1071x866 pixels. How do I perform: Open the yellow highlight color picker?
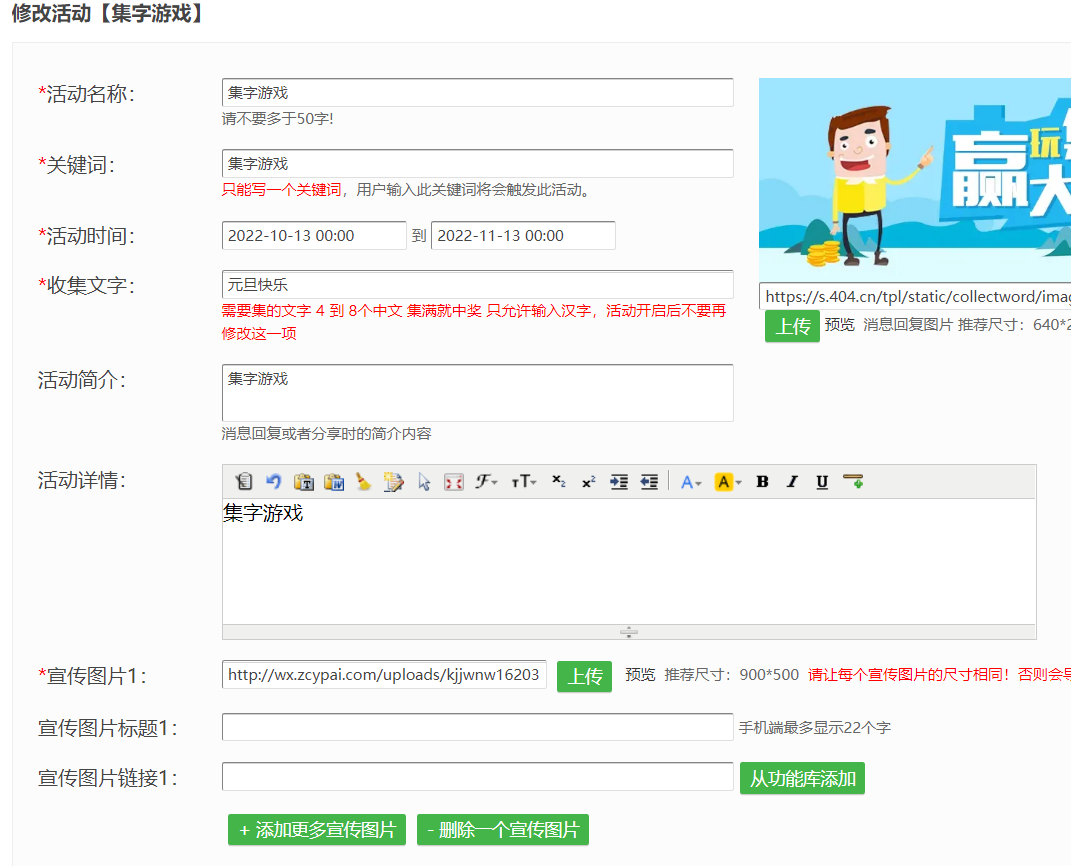(x=728, y=481)
